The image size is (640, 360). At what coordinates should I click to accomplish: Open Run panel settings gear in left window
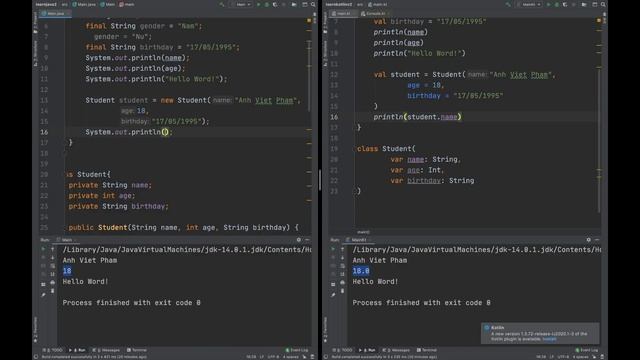299,240
